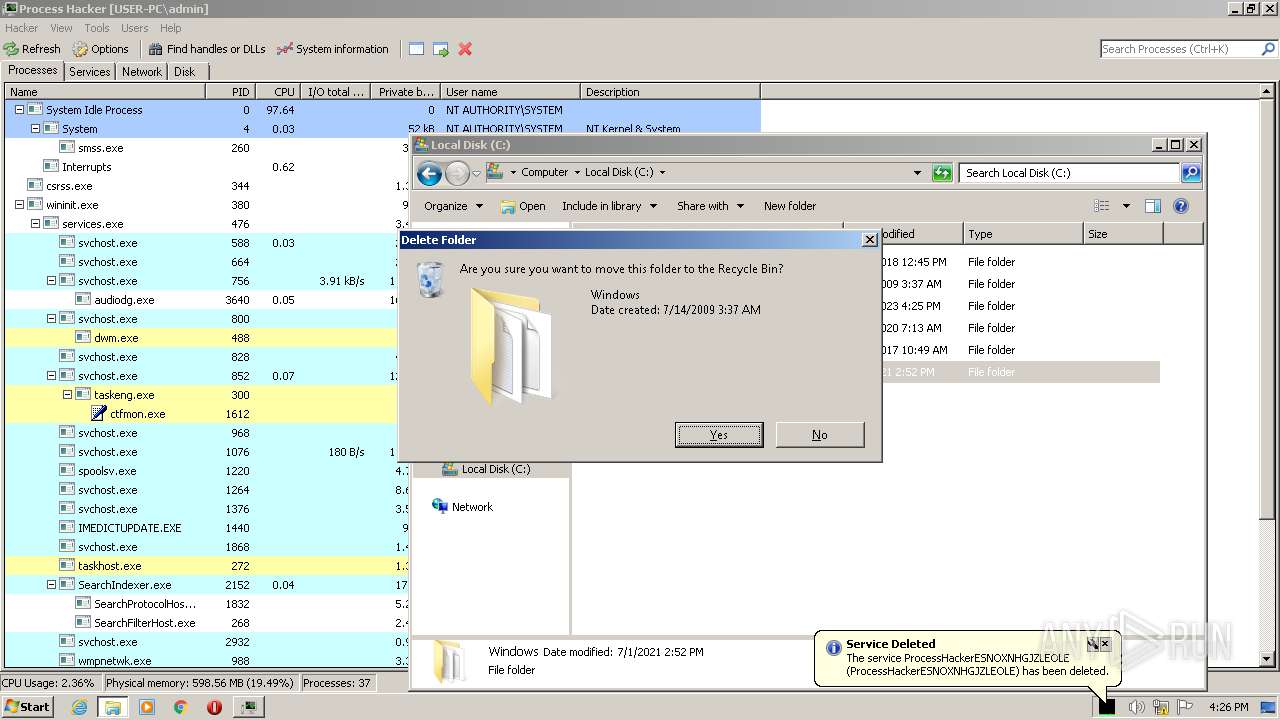The height and width of the screenshot is (720, 1280).
Task: Open the Tools menu
Action: point(97,28)
